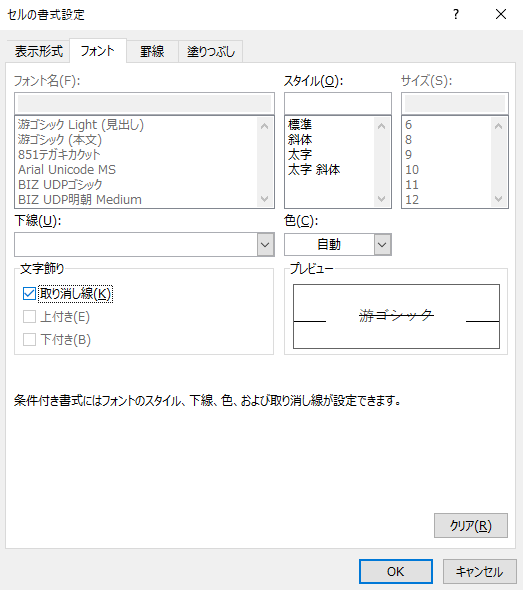
Task: Toggle the 取り消し線 checkbox
Action: 29,293
